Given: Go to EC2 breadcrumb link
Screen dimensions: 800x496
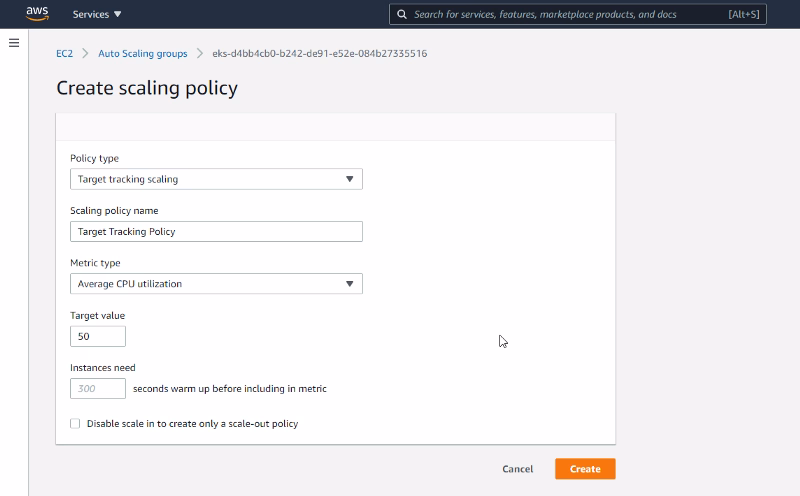Looking at the screenshot, I should pyautogui.click(x=64, y=54).
